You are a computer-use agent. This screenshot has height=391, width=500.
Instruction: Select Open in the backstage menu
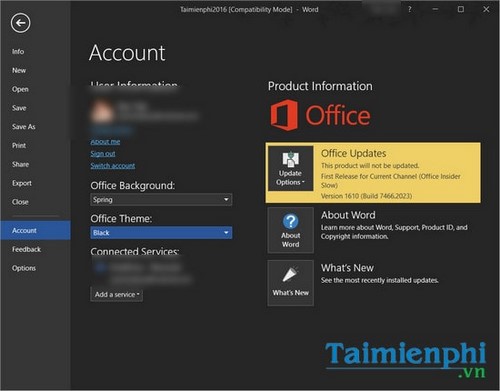pos(20,89)
